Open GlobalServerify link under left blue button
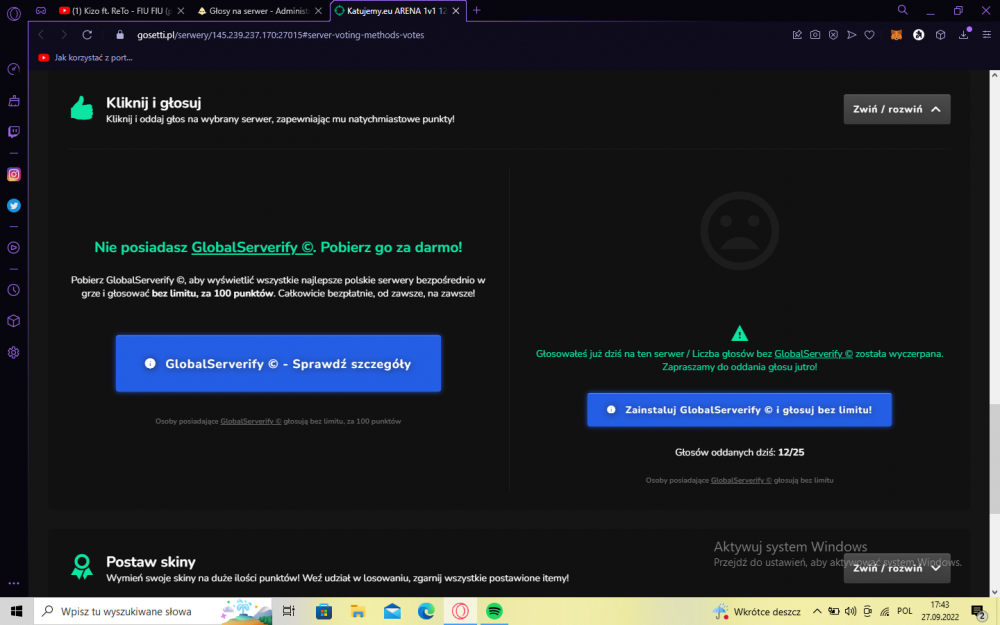Viewport: 1000px width, 625px height. (251, 421)
